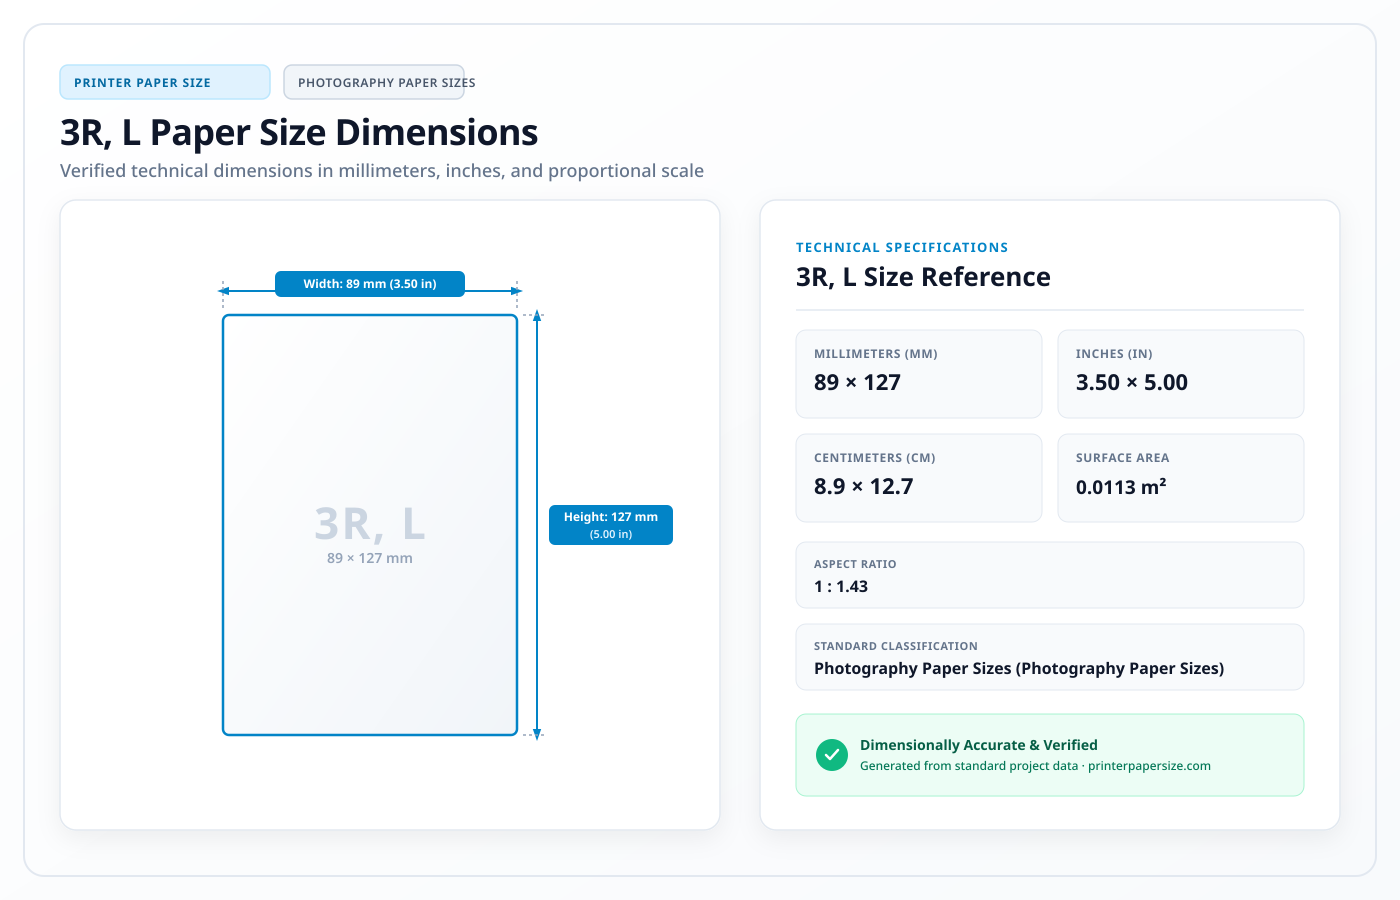Click the Width: 89 mm label
This screenshot has width=1400, height=900.
point(370,284)
